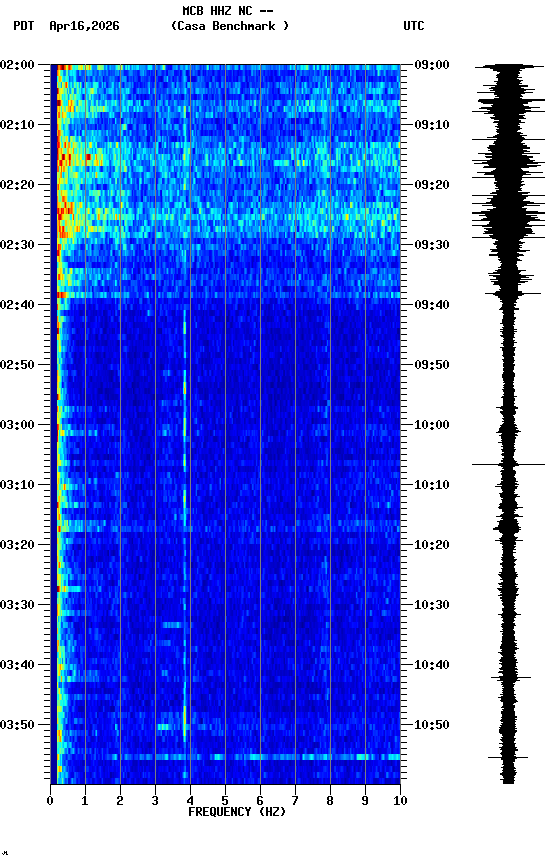Click the 02:10 PDT time label
The width and height of the screenshot is (552, 864).
click(x=17, y=125)
